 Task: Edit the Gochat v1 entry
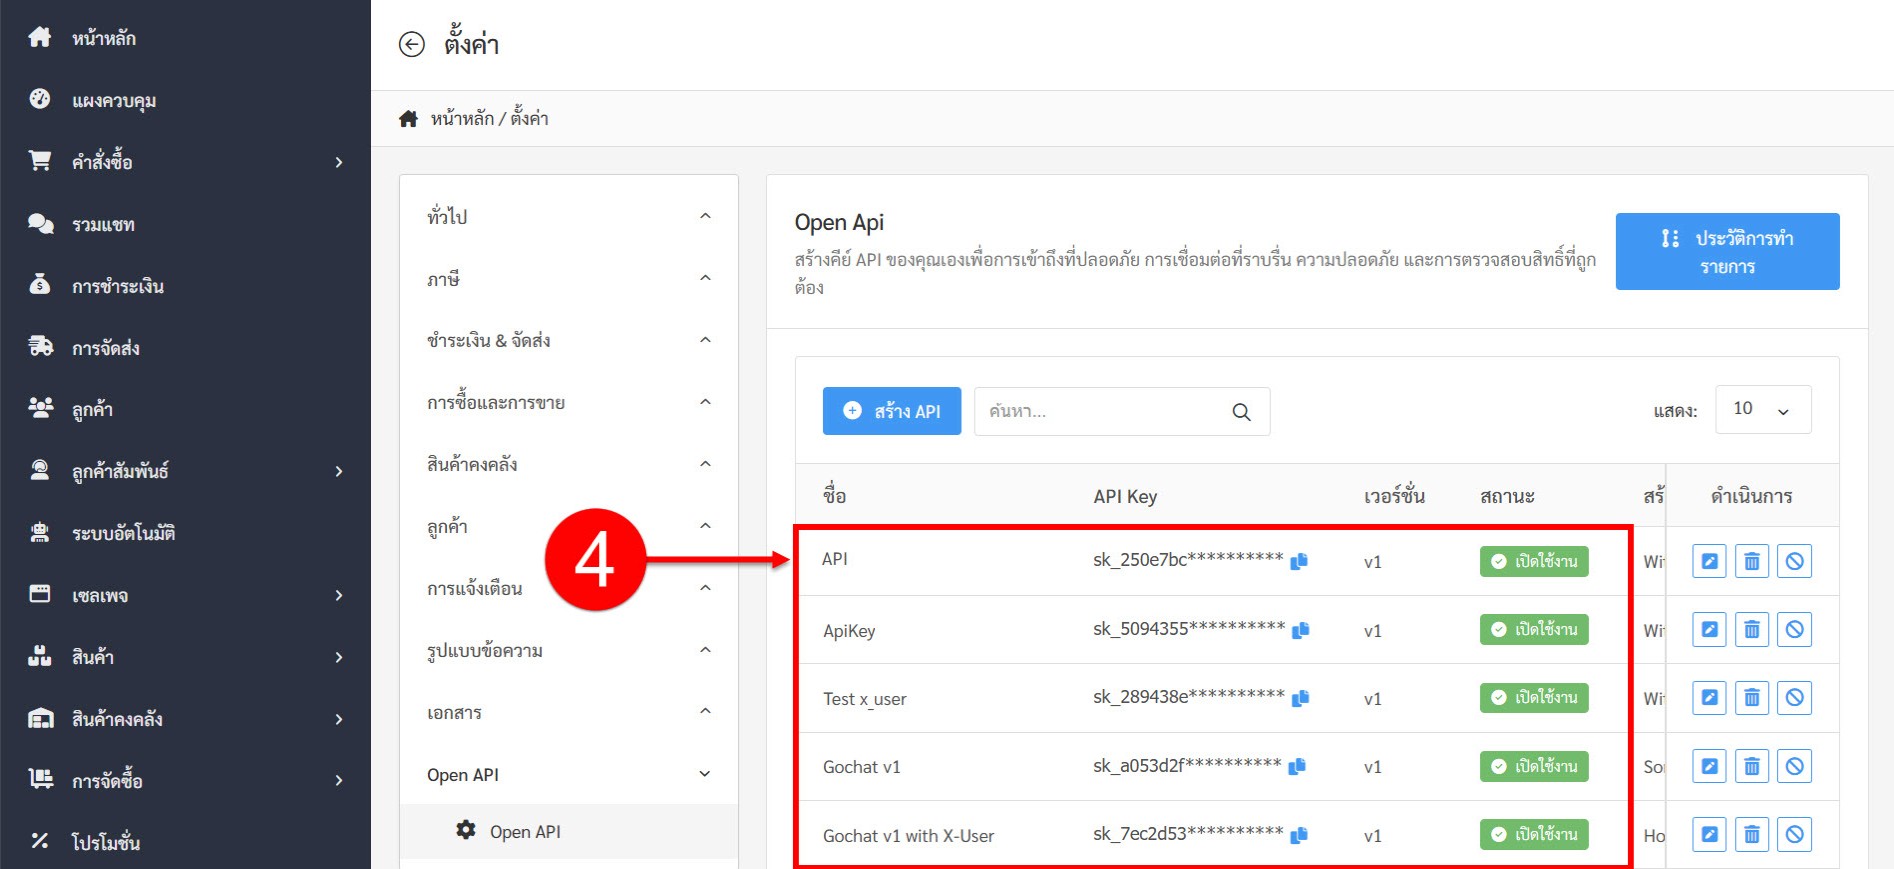(x=1709, y=766)
